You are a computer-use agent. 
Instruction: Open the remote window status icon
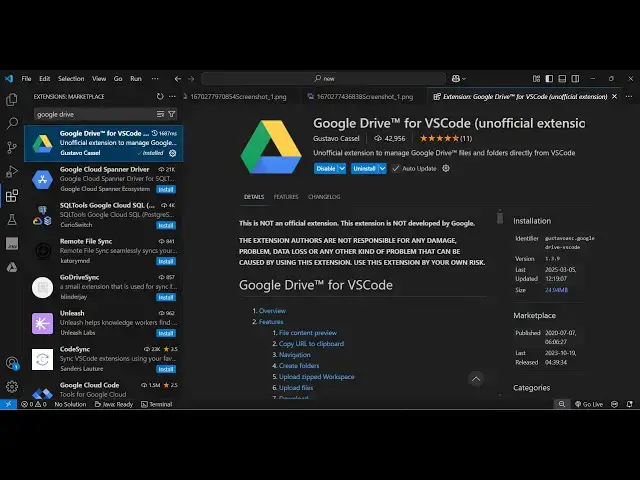[x=8, y=404]
